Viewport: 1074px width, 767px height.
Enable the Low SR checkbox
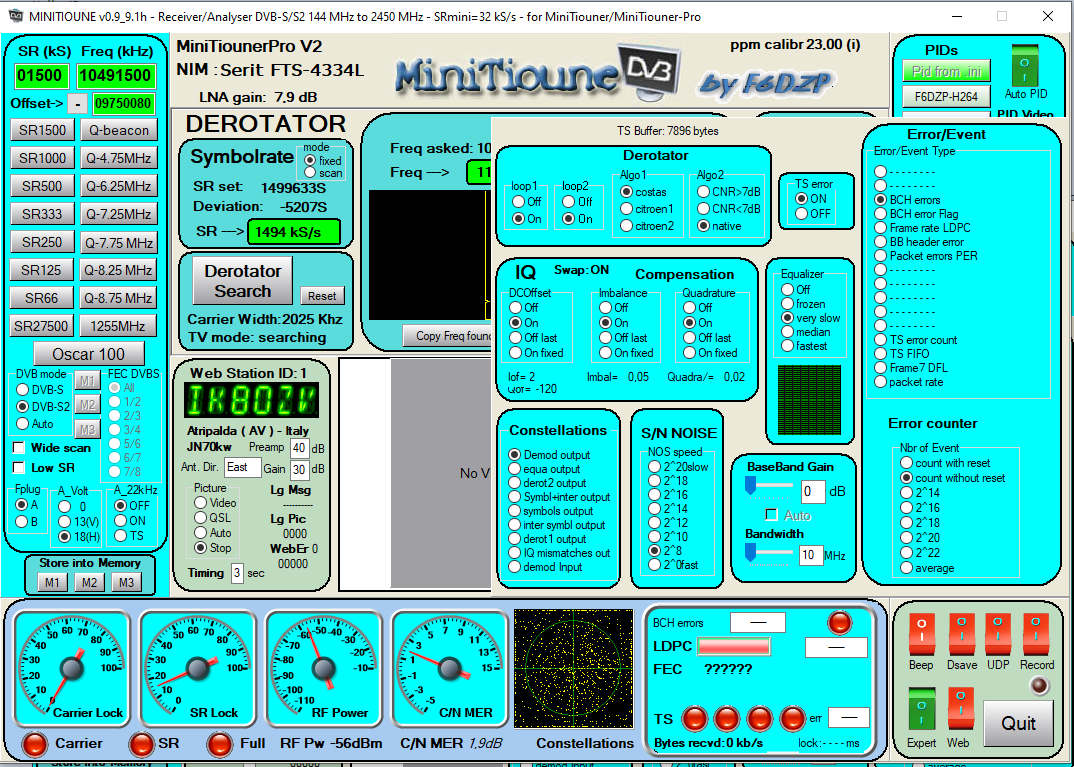tap(19, 467)
